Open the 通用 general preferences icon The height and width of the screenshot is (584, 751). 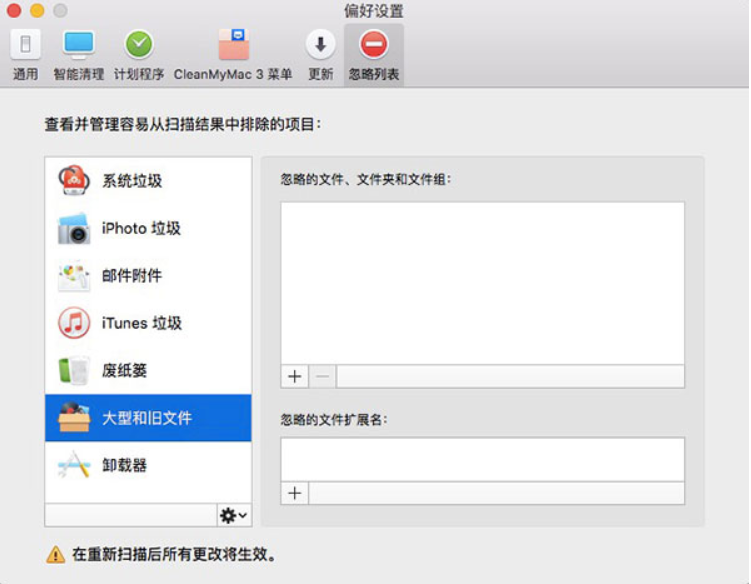coord(25,45)
